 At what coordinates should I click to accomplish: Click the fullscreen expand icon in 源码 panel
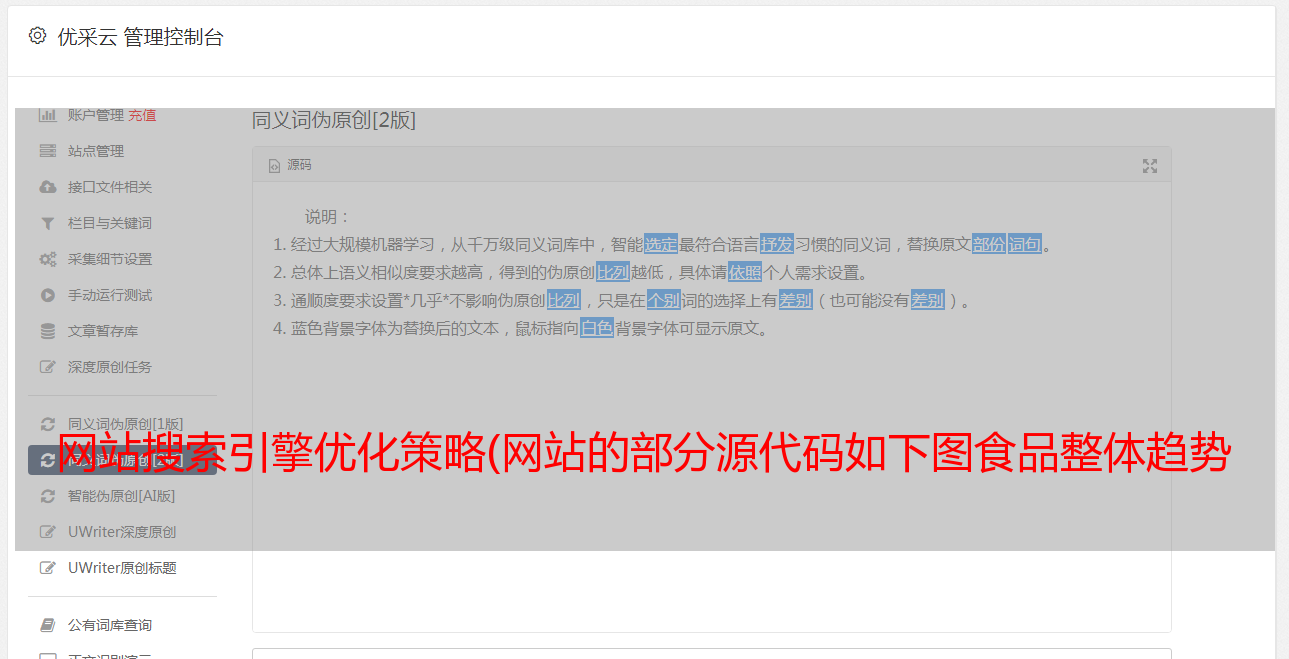point(1150,166)
